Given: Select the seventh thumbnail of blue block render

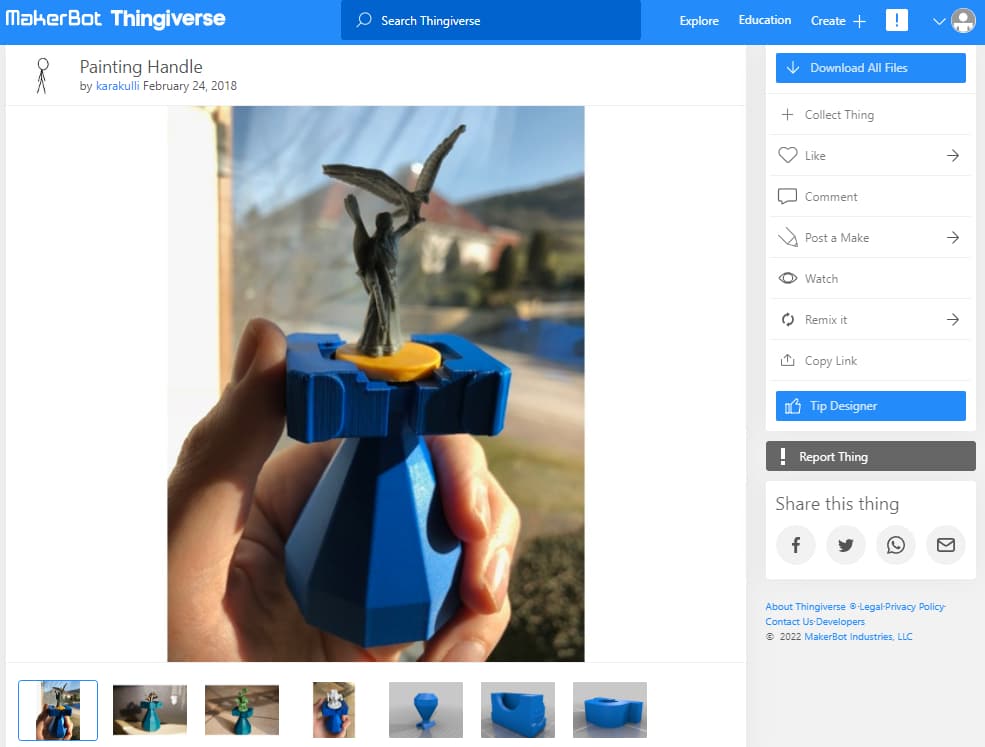Looking at the screenshot, I should point(609,710).
